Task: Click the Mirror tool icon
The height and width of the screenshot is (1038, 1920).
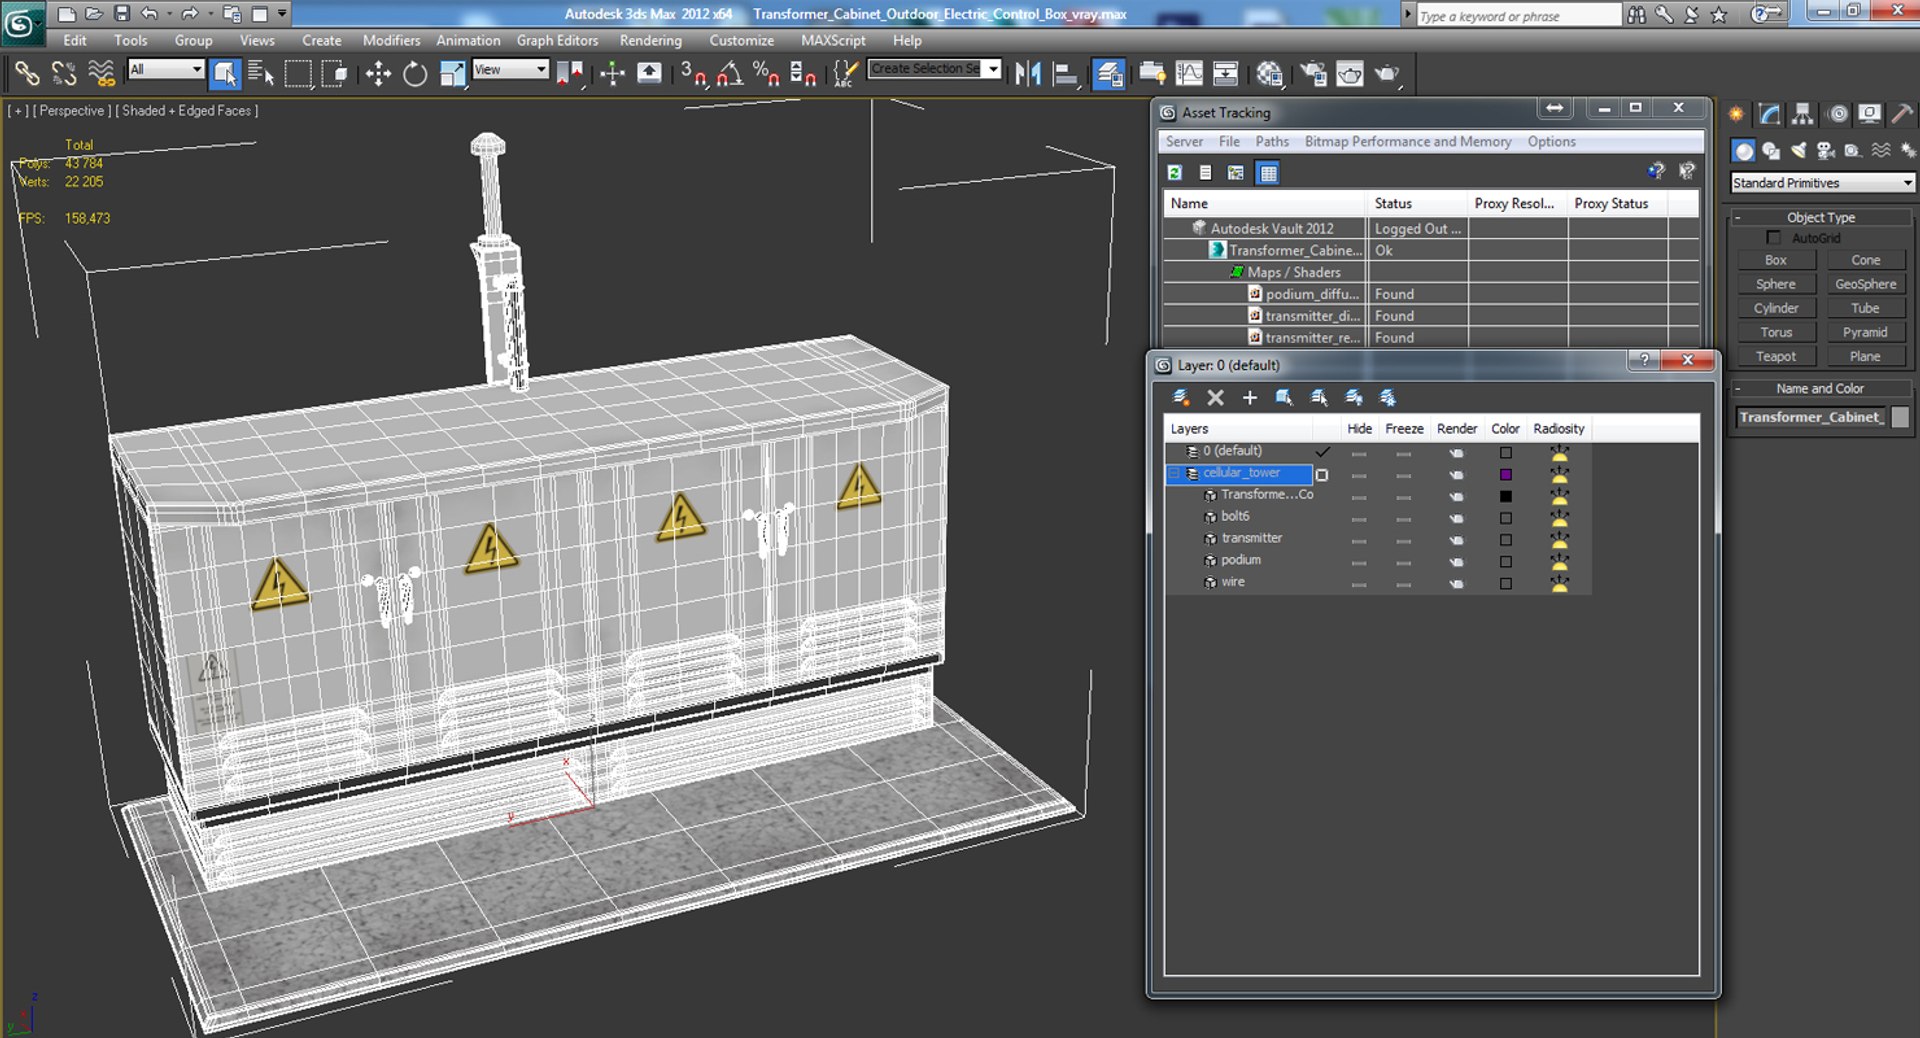Action: [x=1027, y=73]
